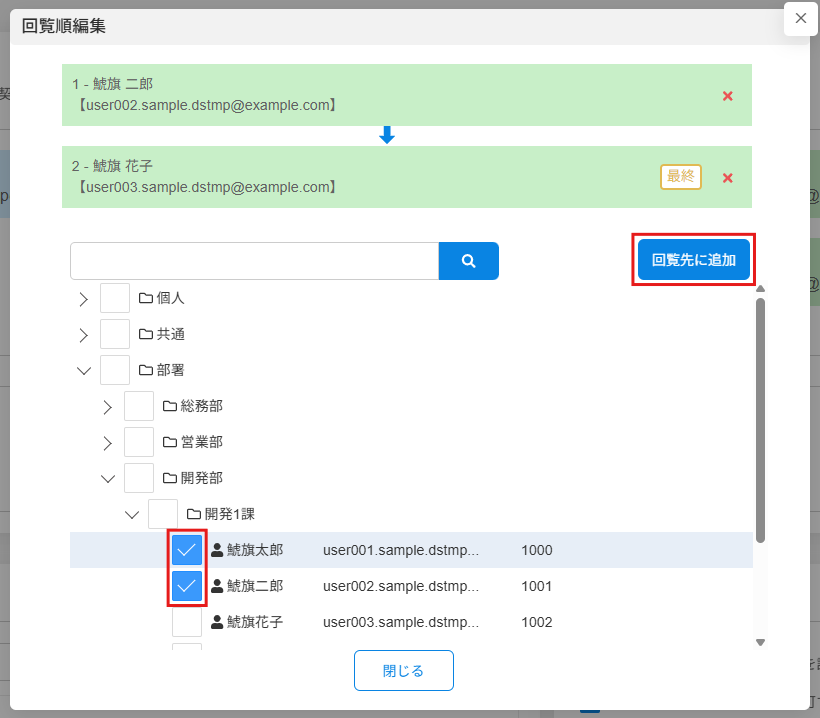Click the 閉じる button
The width and height of the screenshot is (820, 718).
pos(403,670)
